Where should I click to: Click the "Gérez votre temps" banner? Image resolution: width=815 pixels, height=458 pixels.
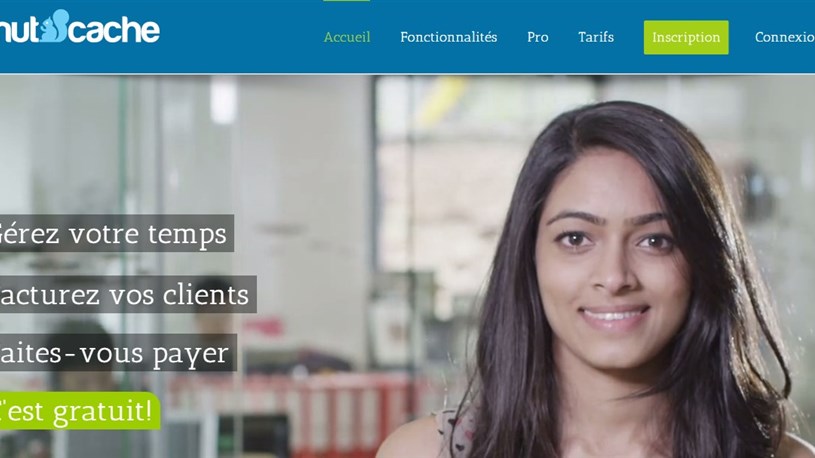pos(116,233)
